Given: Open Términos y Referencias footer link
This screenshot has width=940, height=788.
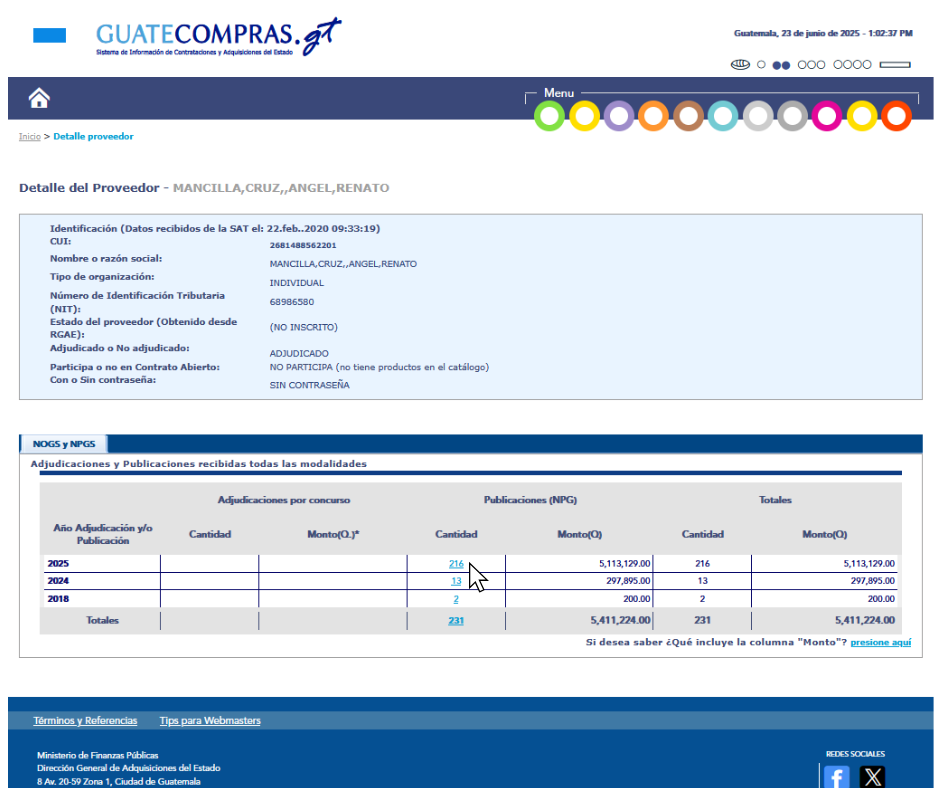Looking at the screenshot, I should [85, 721].
